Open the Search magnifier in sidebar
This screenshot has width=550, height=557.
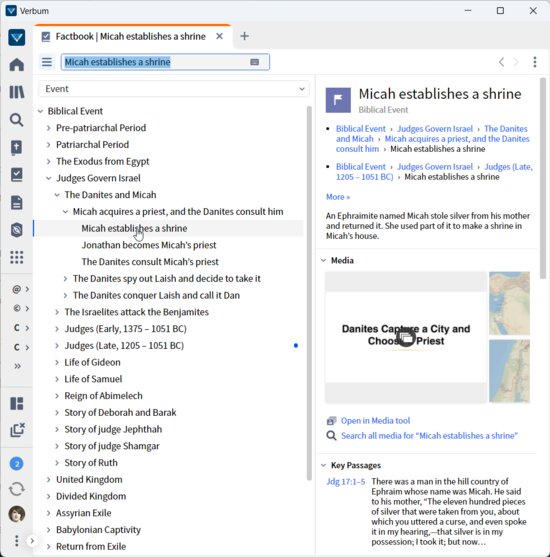point(17,120)
